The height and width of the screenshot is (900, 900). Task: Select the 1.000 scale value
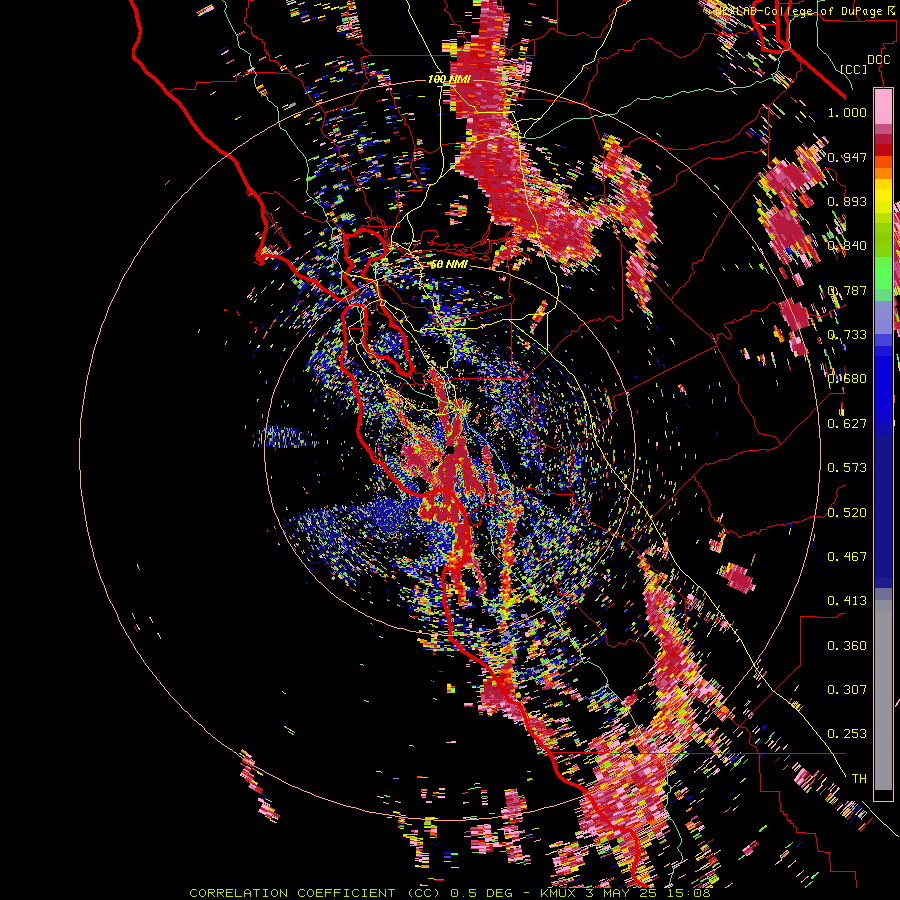point(847,112)
